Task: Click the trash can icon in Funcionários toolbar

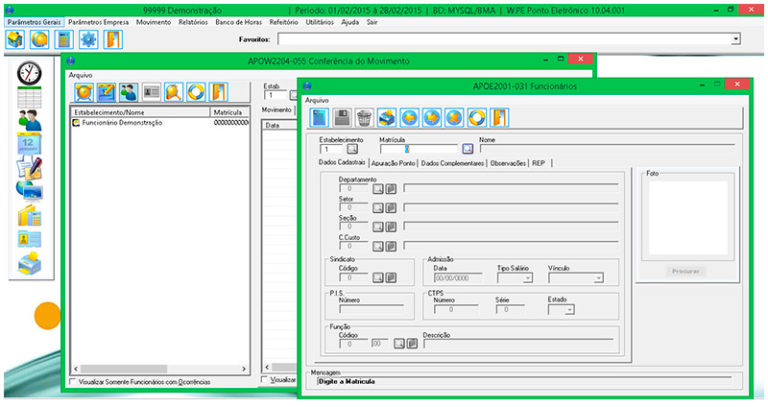Action: pyautogui.click(x=364, y=118)
